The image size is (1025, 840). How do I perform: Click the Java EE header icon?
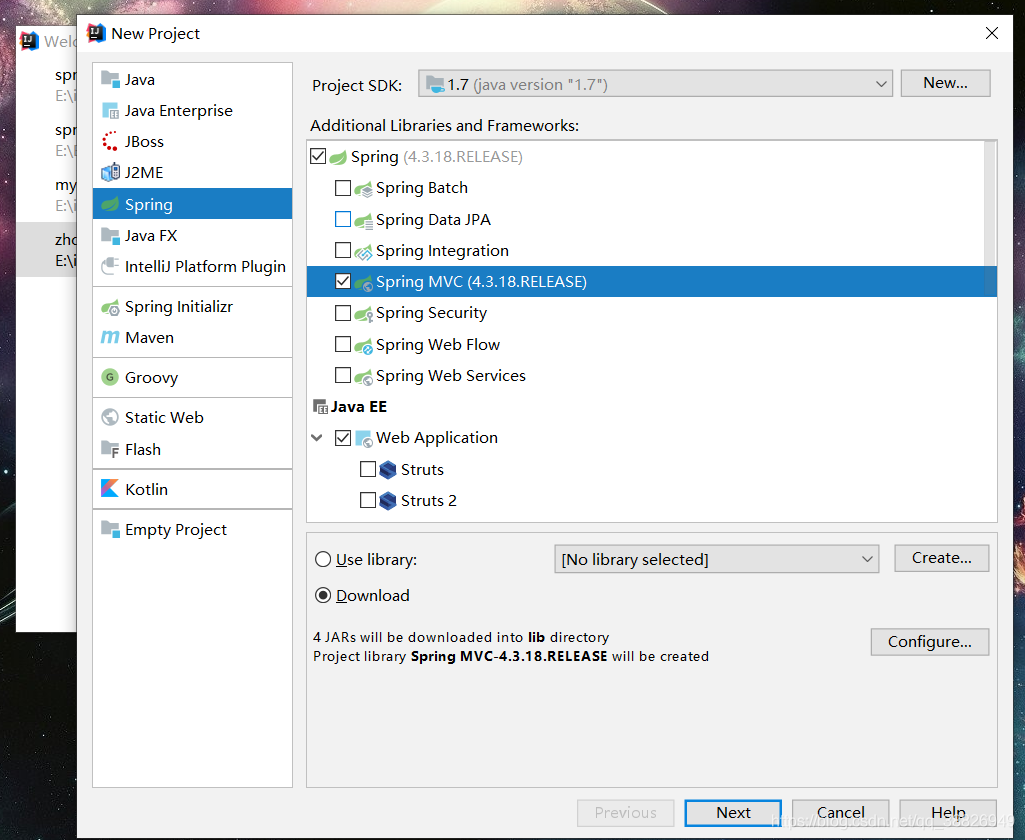320,407
